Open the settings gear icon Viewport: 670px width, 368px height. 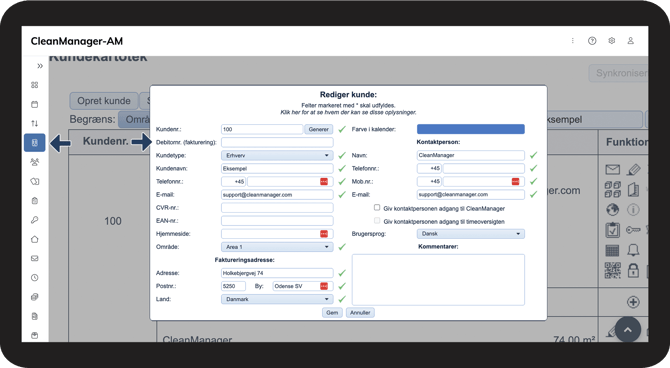coord(611,41)
